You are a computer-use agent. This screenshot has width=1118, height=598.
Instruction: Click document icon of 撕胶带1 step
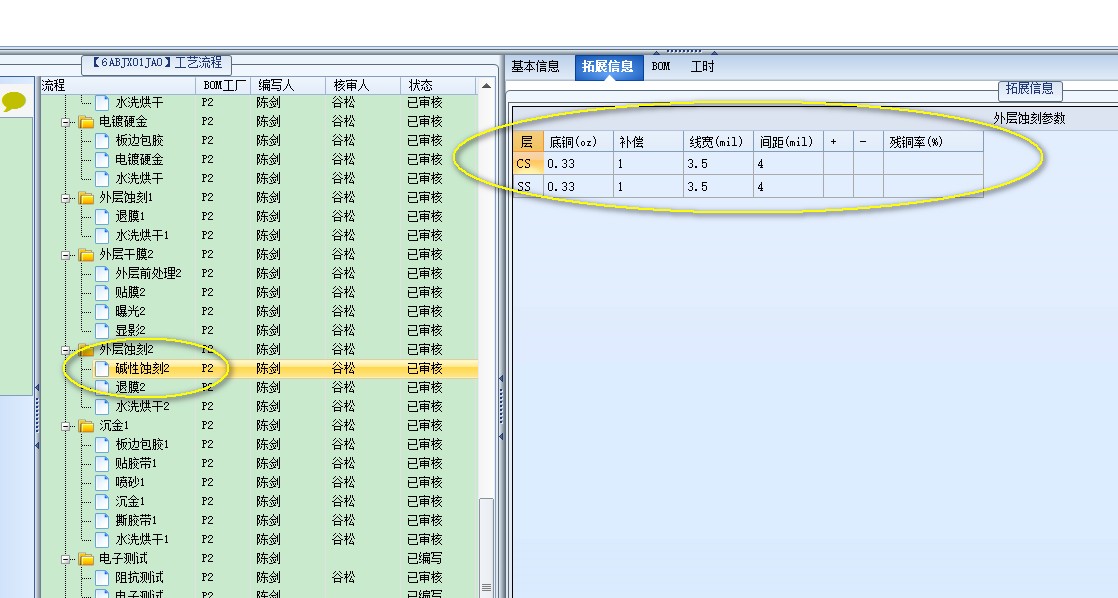103,520
